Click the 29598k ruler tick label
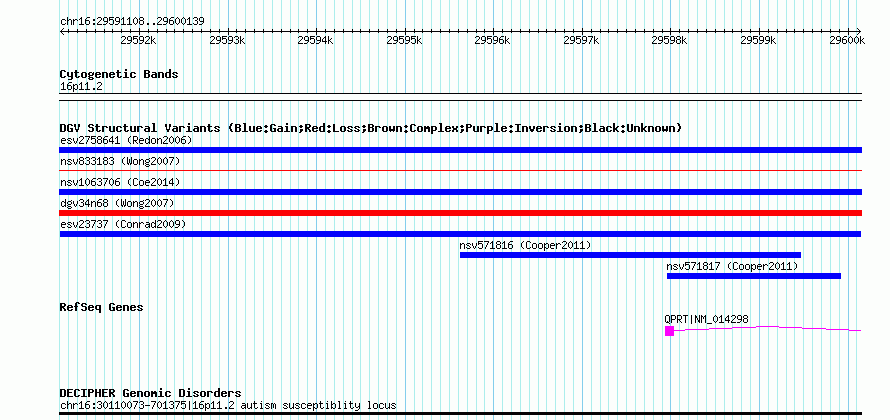Image resolution: width=890 pixels, height=420 pixels. coord(670,40)
